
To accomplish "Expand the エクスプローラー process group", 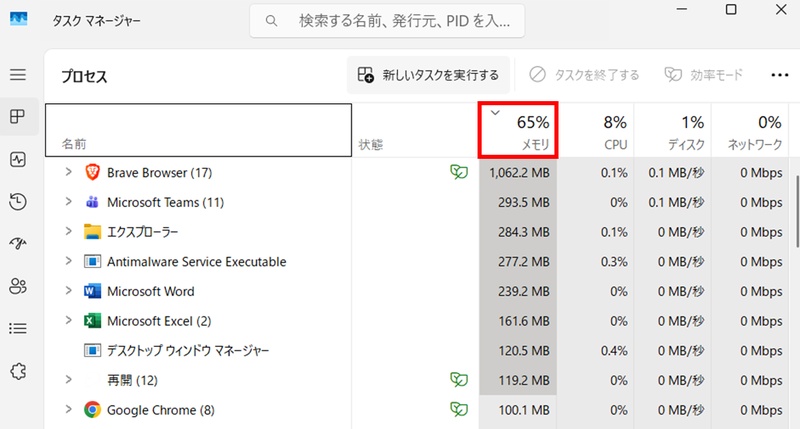I will click(68, 231).
